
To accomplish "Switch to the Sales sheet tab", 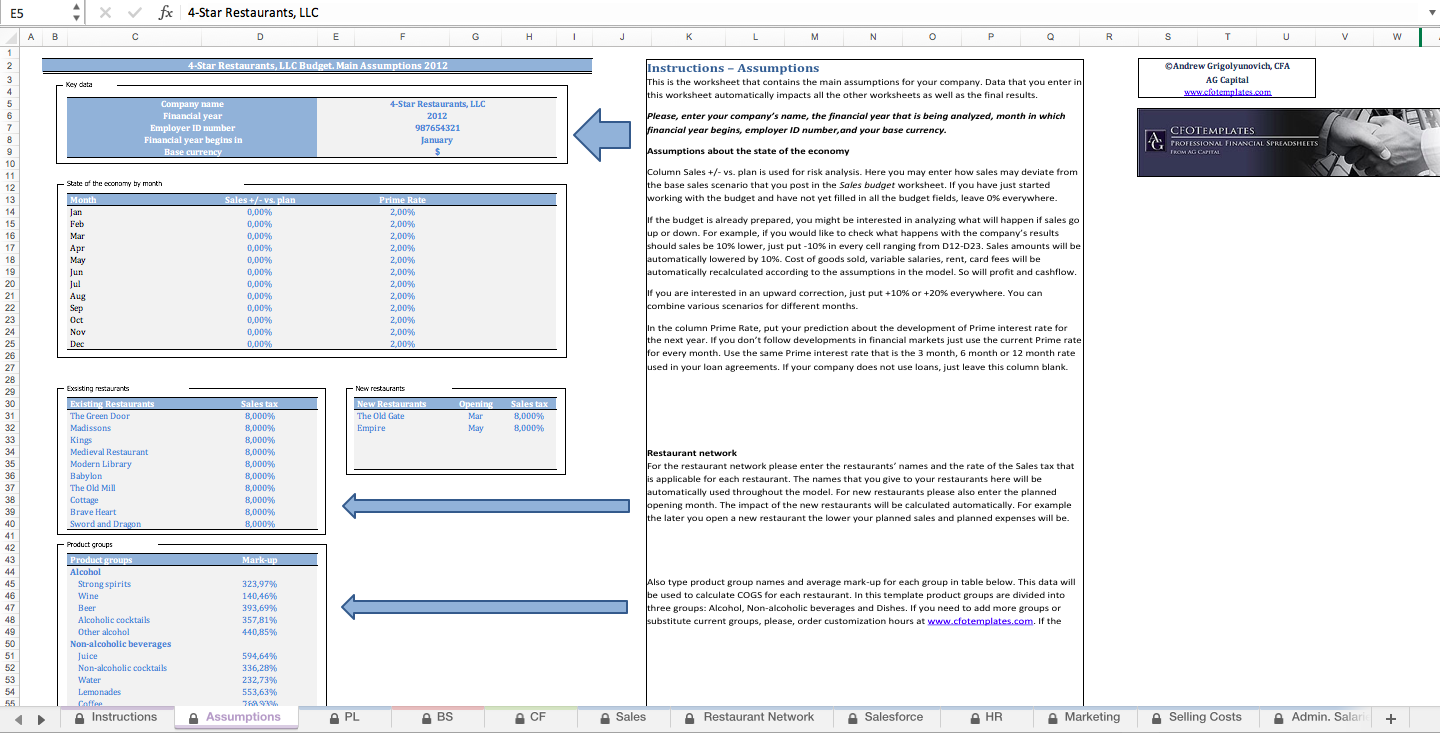I will 623,717.
